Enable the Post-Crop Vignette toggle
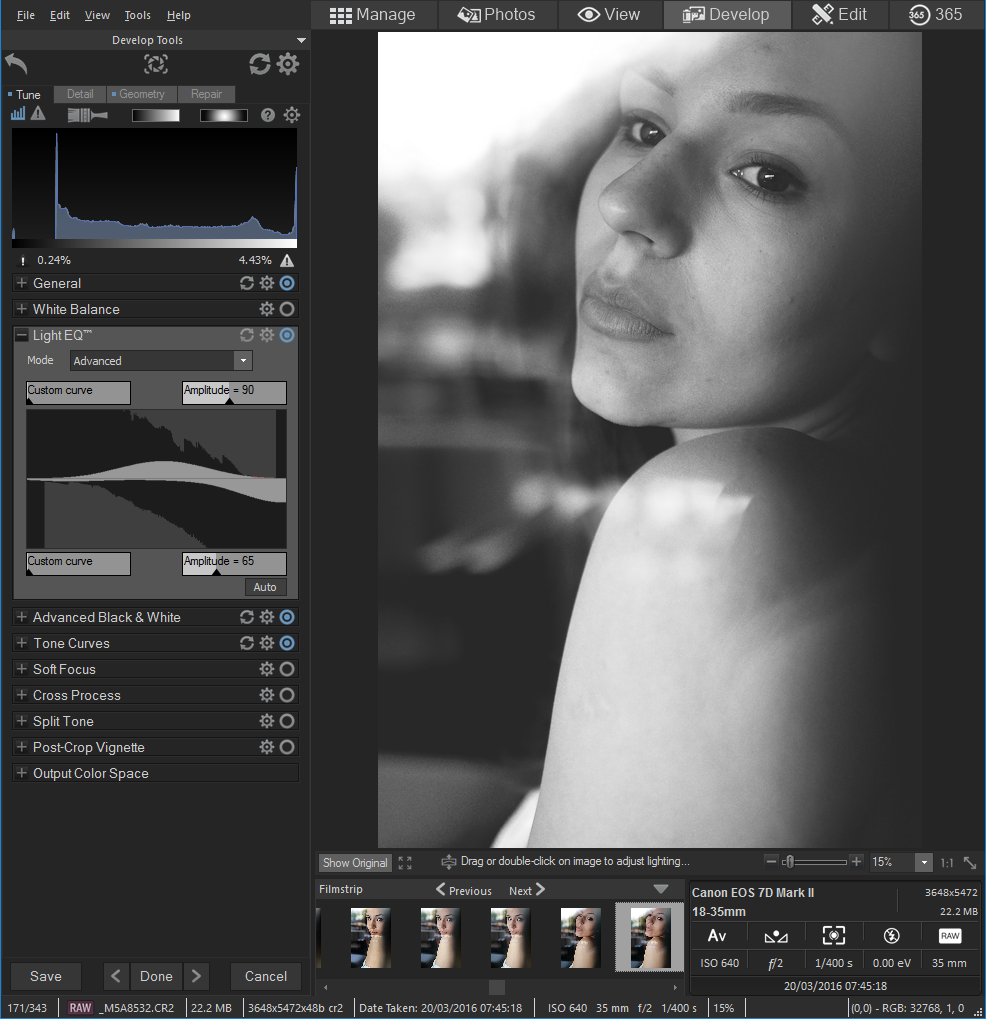 point(287,747)
